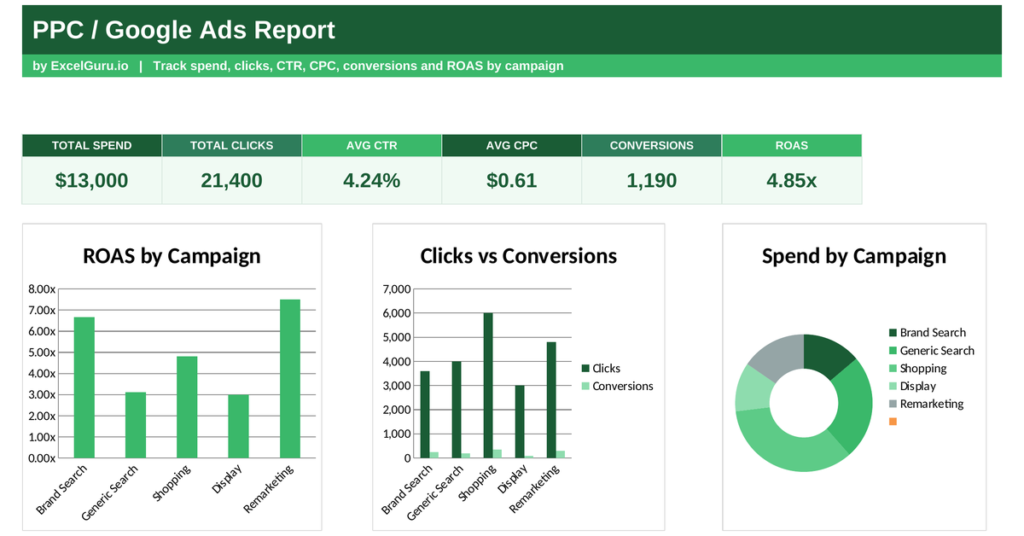Select the 4.85x ROAS value
This screenshot has width=1024, height=536.
click(x=792, y=180)
